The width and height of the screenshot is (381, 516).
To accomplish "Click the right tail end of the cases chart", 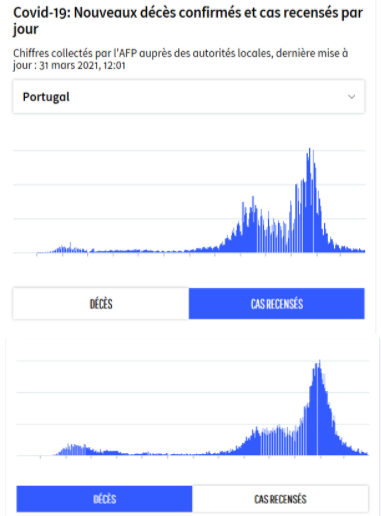I will click(363, 250).
